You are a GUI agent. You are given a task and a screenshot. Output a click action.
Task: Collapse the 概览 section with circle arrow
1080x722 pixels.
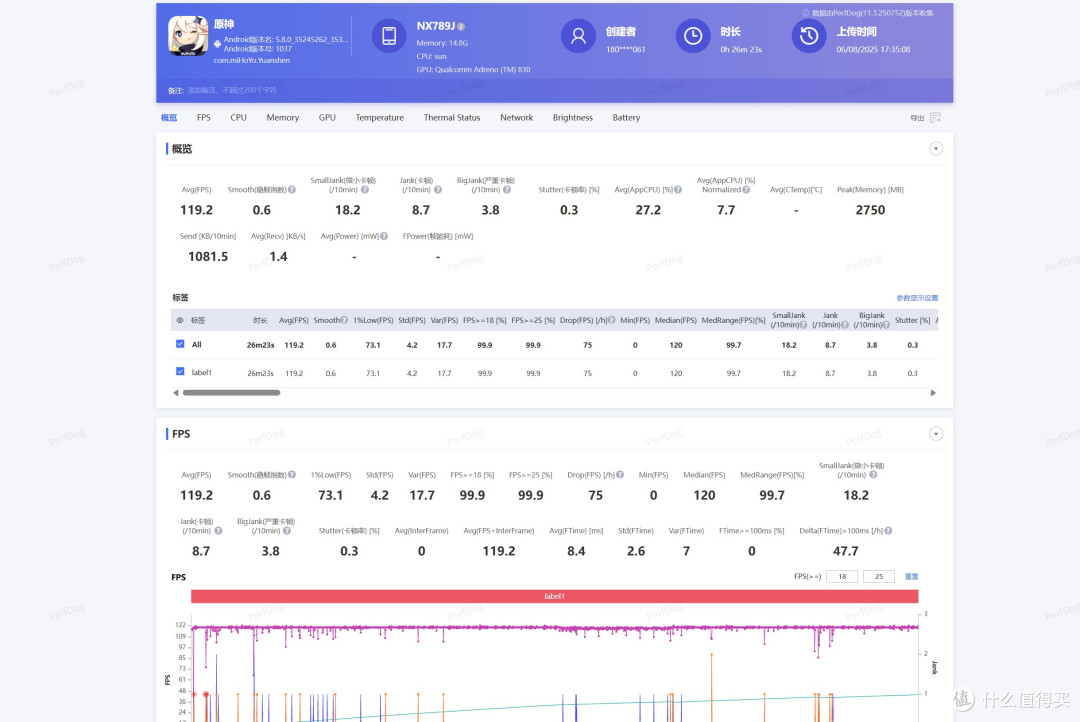pyautogui.click(x=935, y=149)
